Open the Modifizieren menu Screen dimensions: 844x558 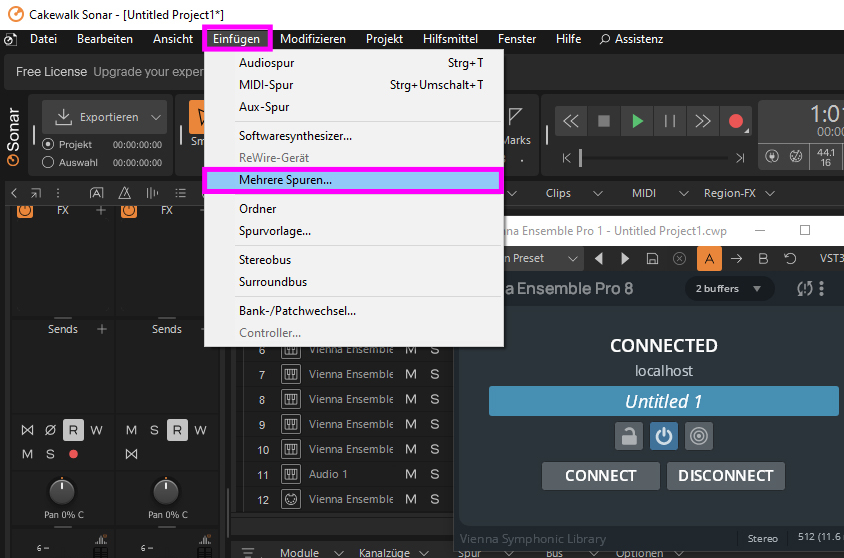pyautogui.click(x=313, y=39)
